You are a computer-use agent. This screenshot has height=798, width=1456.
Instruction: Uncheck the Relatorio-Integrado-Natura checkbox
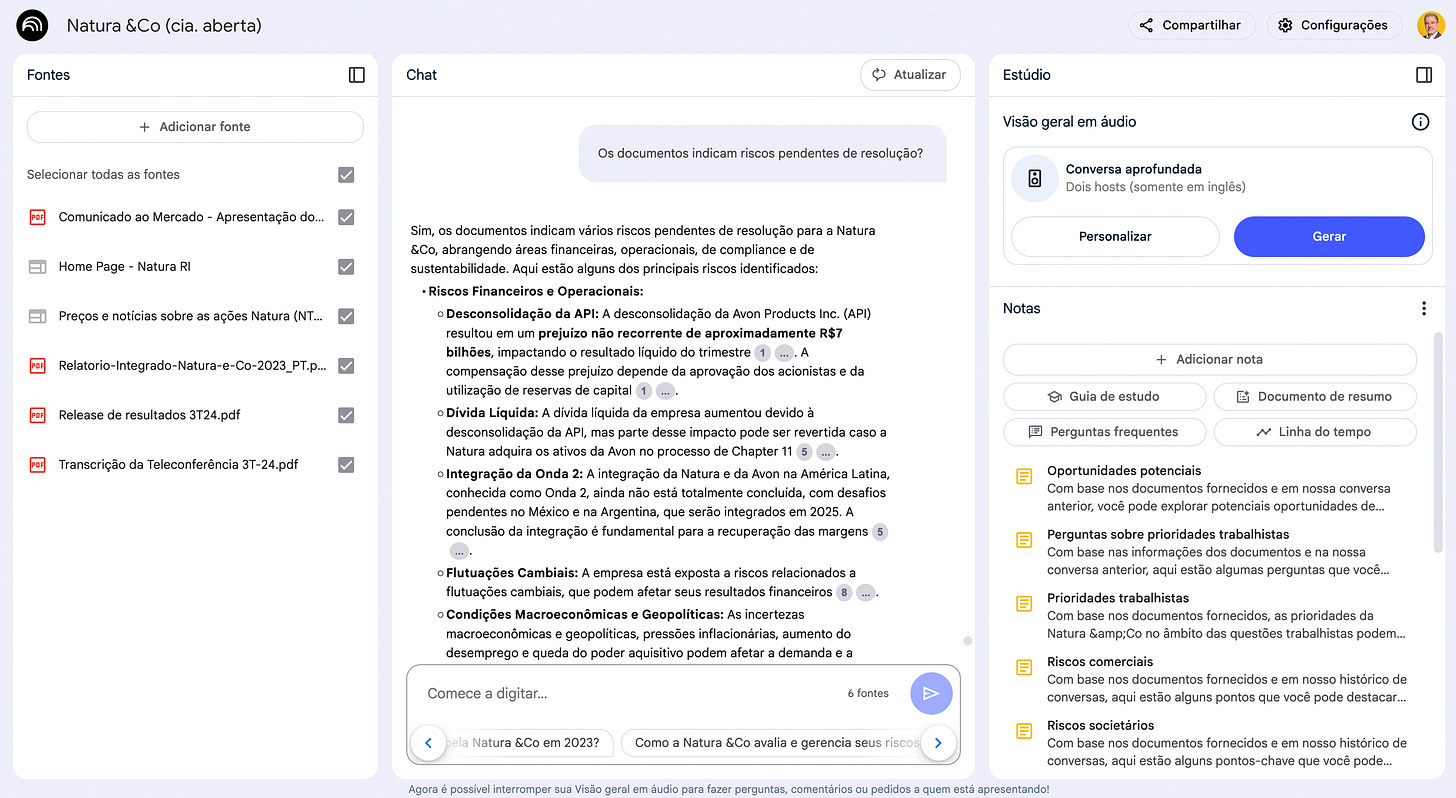coord(346,366)
